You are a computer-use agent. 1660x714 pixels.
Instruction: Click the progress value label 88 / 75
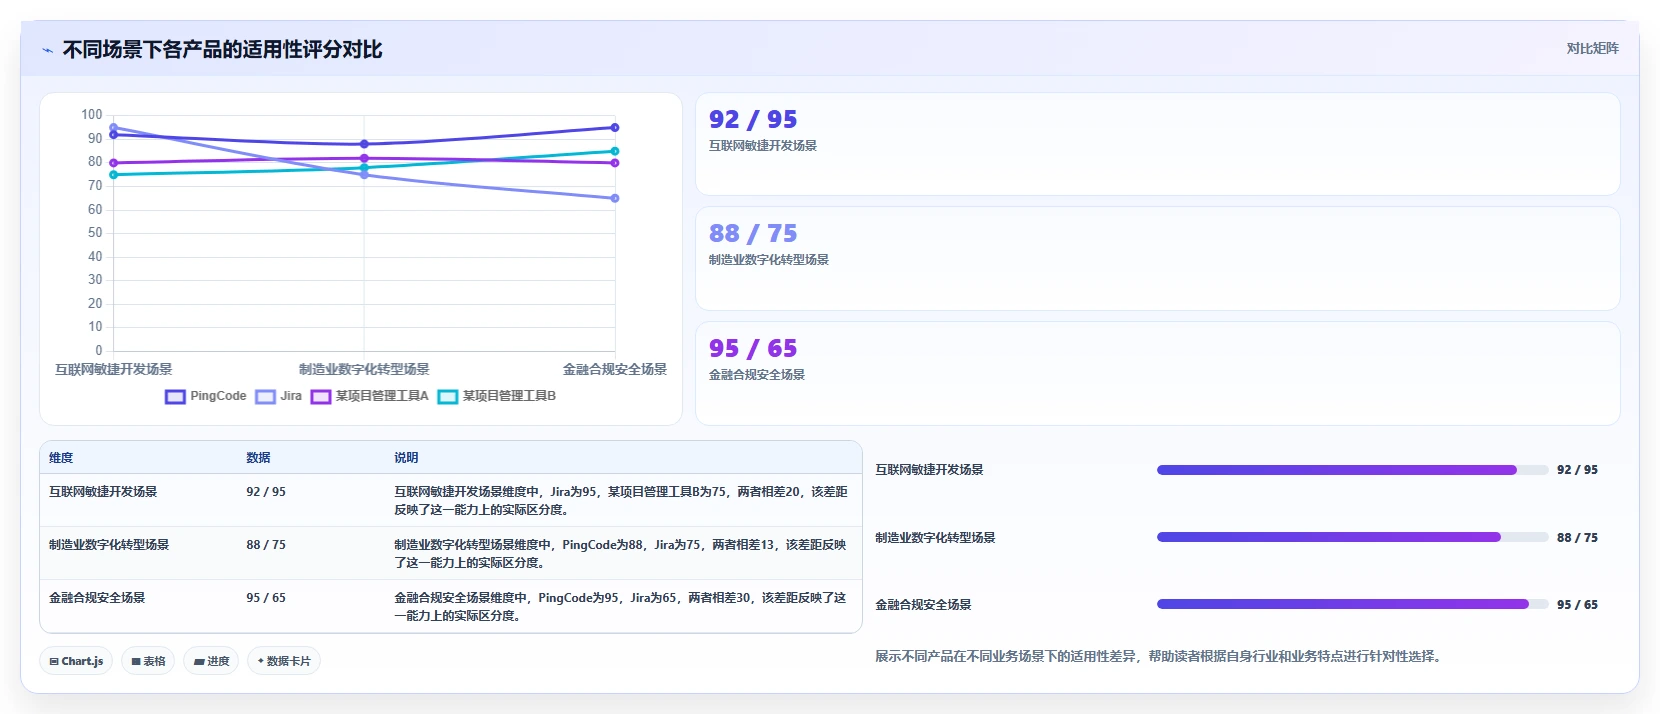click(x=1577, y=538)
